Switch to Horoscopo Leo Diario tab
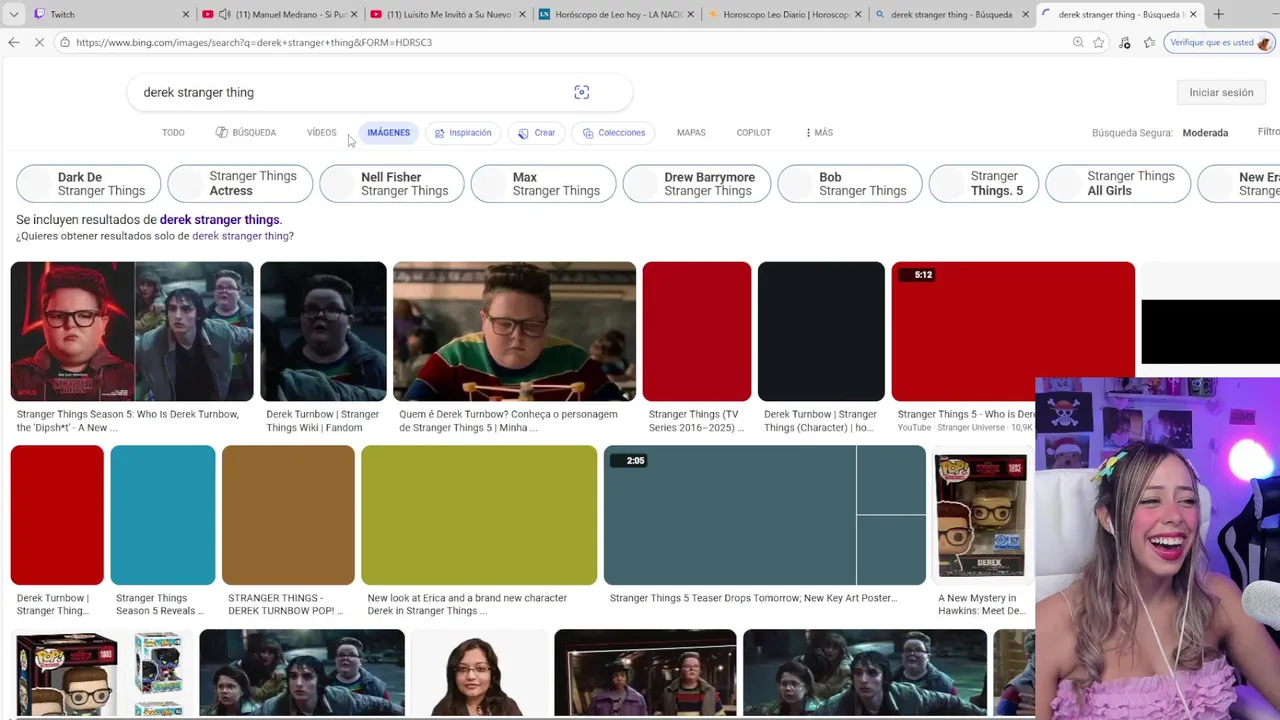Viewport: 1280px width, 720px height. coord(783,14)
